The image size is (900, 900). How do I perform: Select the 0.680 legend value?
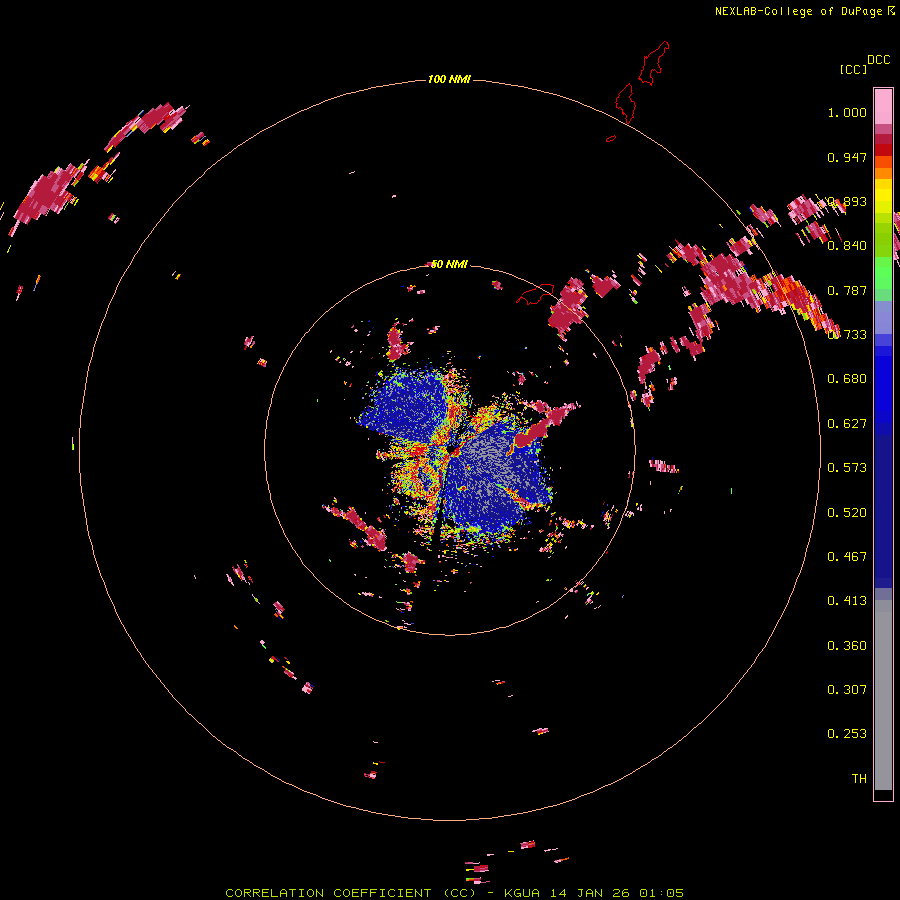(x=847, y=379)
